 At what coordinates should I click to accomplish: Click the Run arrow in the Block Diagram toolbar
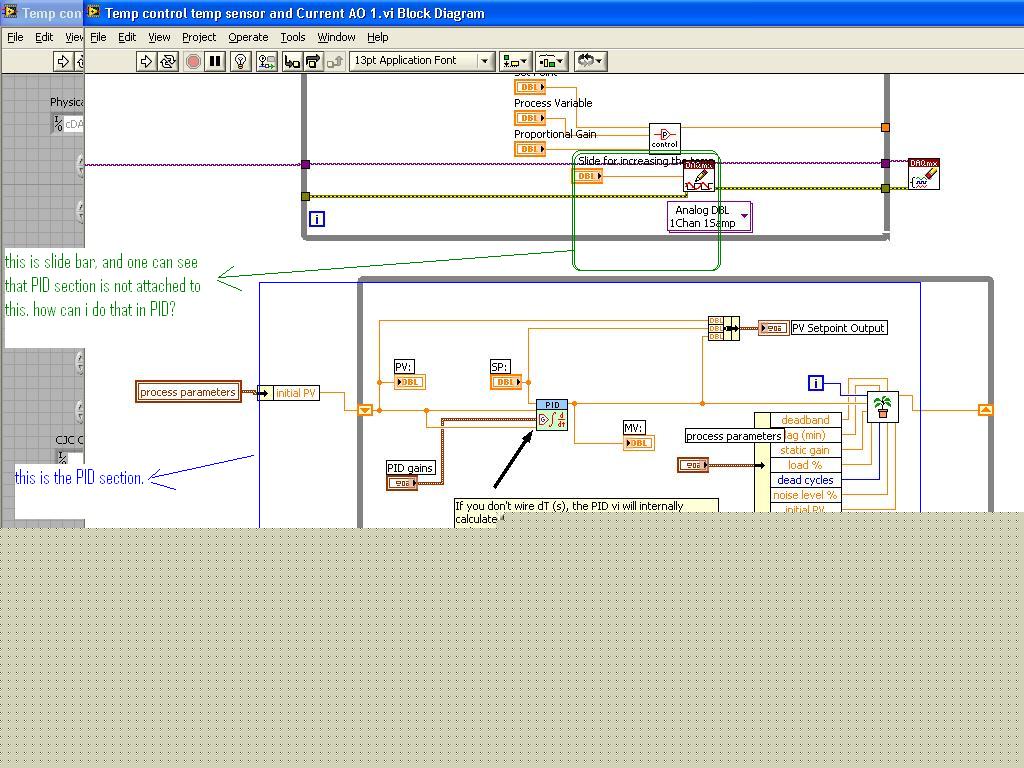click(x=146, y=61)
